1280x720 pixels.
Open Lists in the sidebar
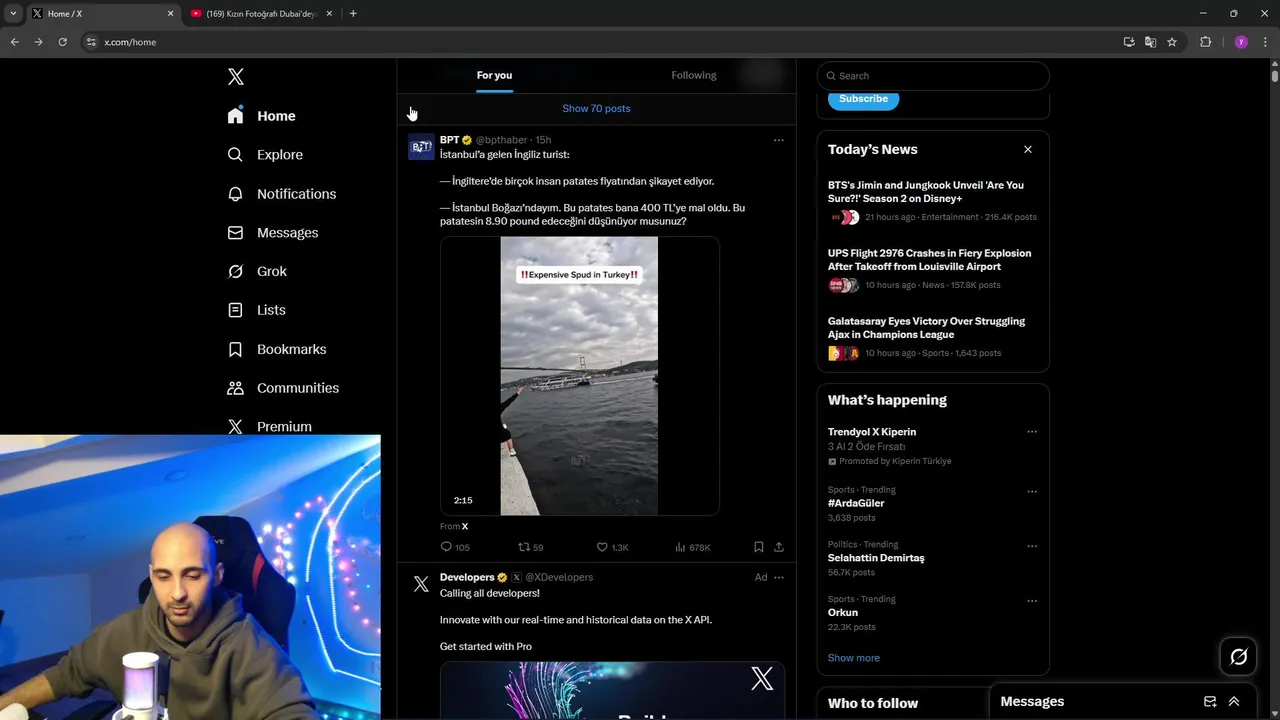(x=257, y=310)
